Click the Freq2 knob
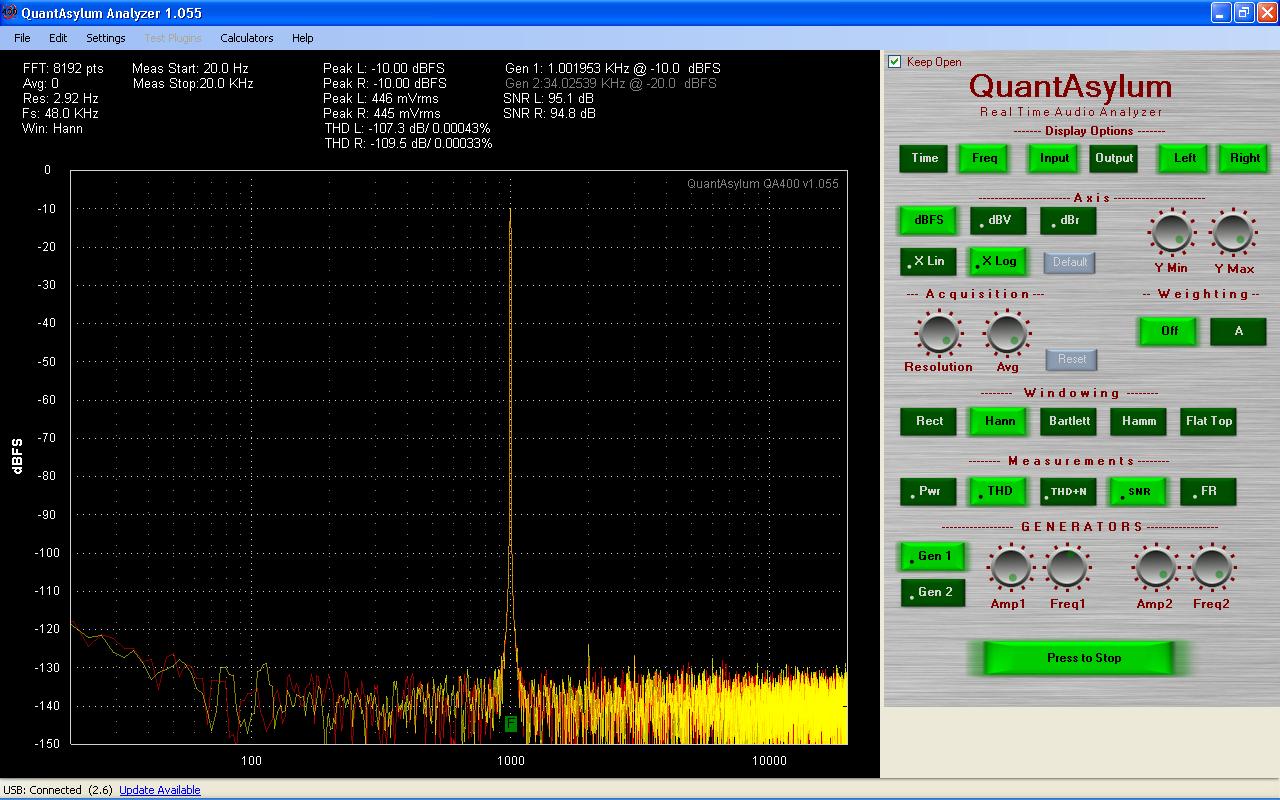This screenshot has width=1280, height=800. (1212, 568)
